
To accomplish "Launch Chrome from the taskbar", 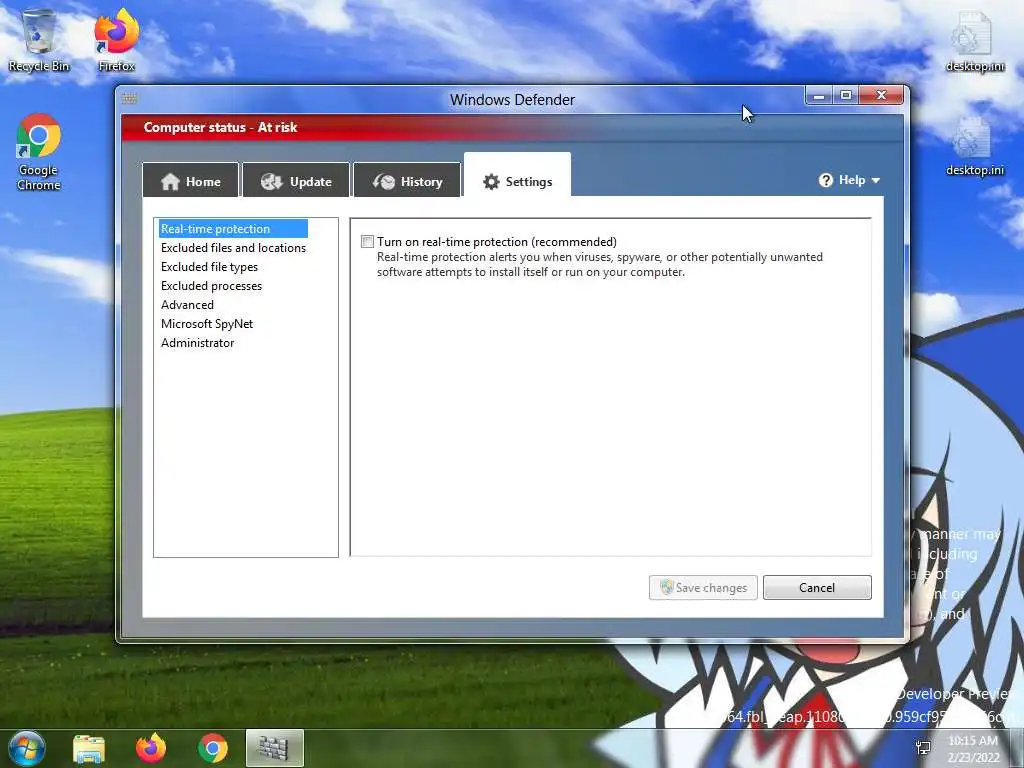I will [212, 748].
